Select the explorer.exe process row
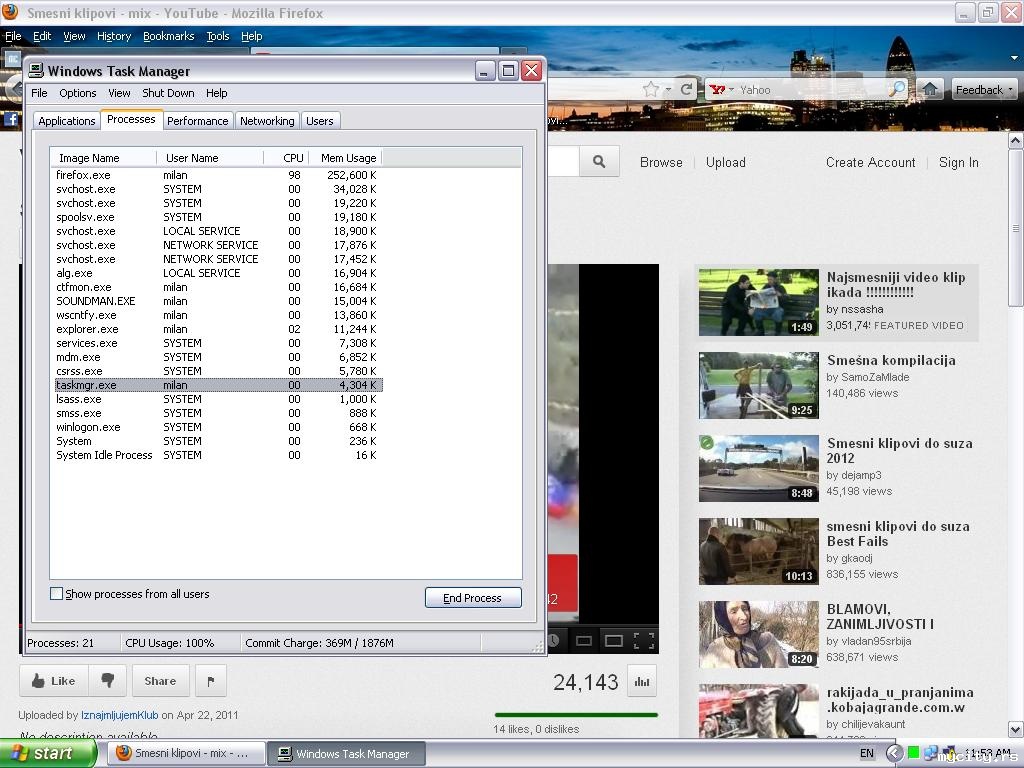The height and width of the screenshot is (768, 1024). click(x=87, y=329)
